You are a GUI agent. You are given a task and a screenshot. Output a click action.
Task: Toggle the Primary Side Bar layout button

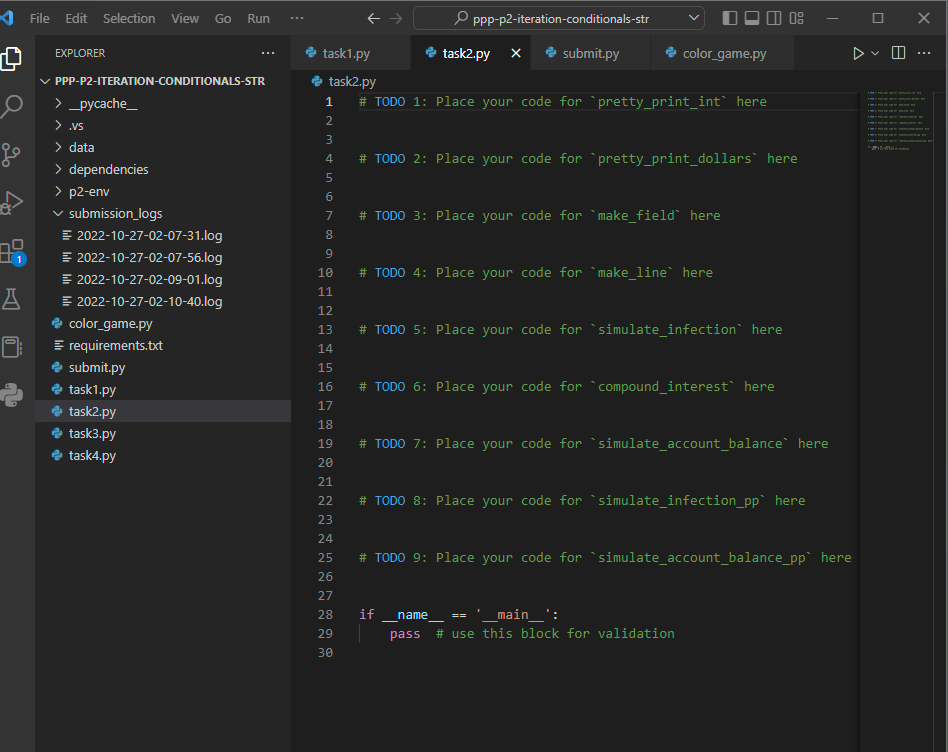tap(729, 18)
